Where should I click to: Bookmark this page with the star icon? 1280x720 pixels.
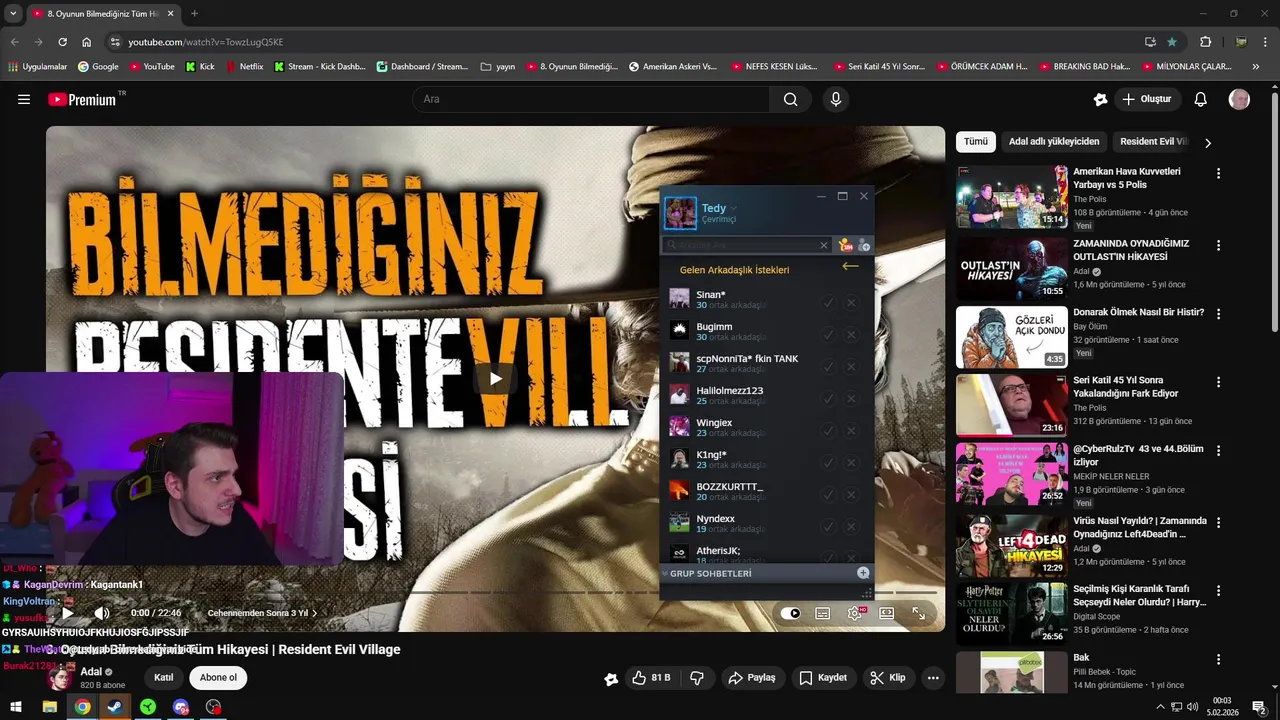tap(1172, 42)
